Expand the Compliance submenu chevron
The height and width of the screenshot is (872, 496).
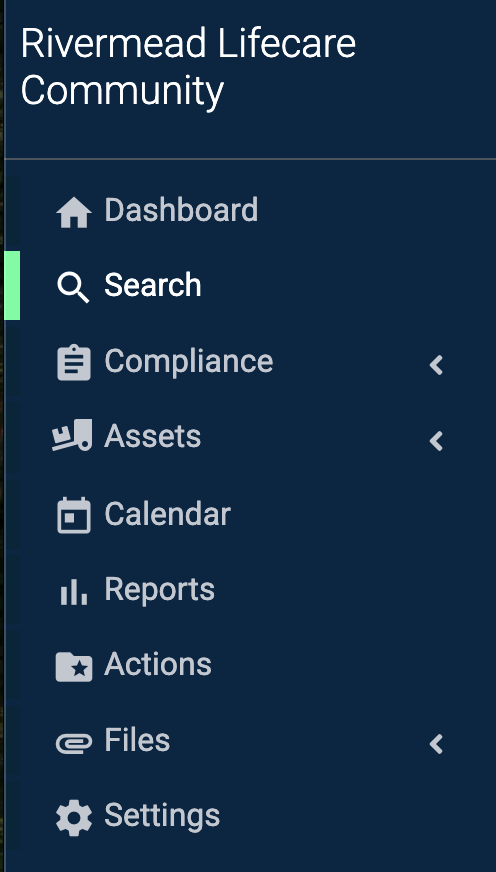437,365
